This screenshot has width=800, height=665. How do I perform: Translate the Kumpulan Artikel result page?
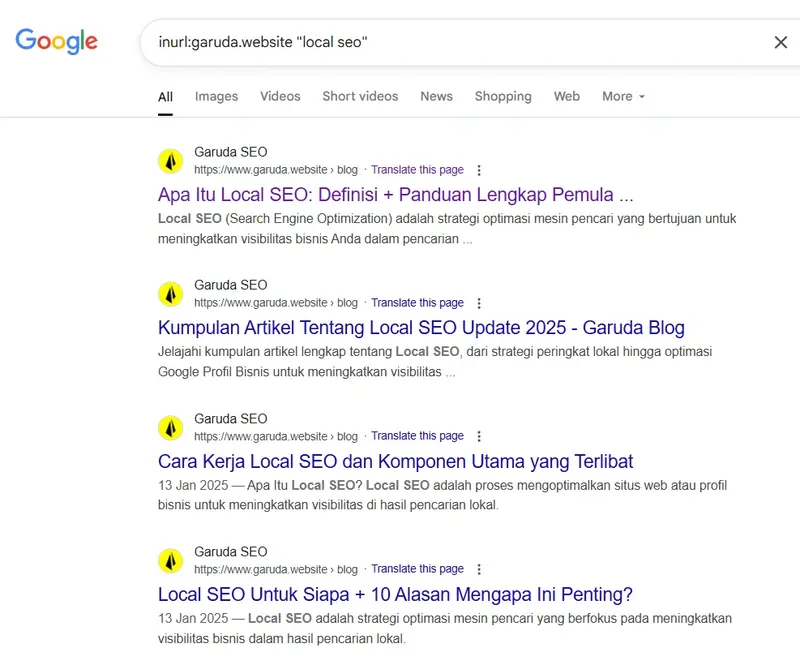click(417, 303)
